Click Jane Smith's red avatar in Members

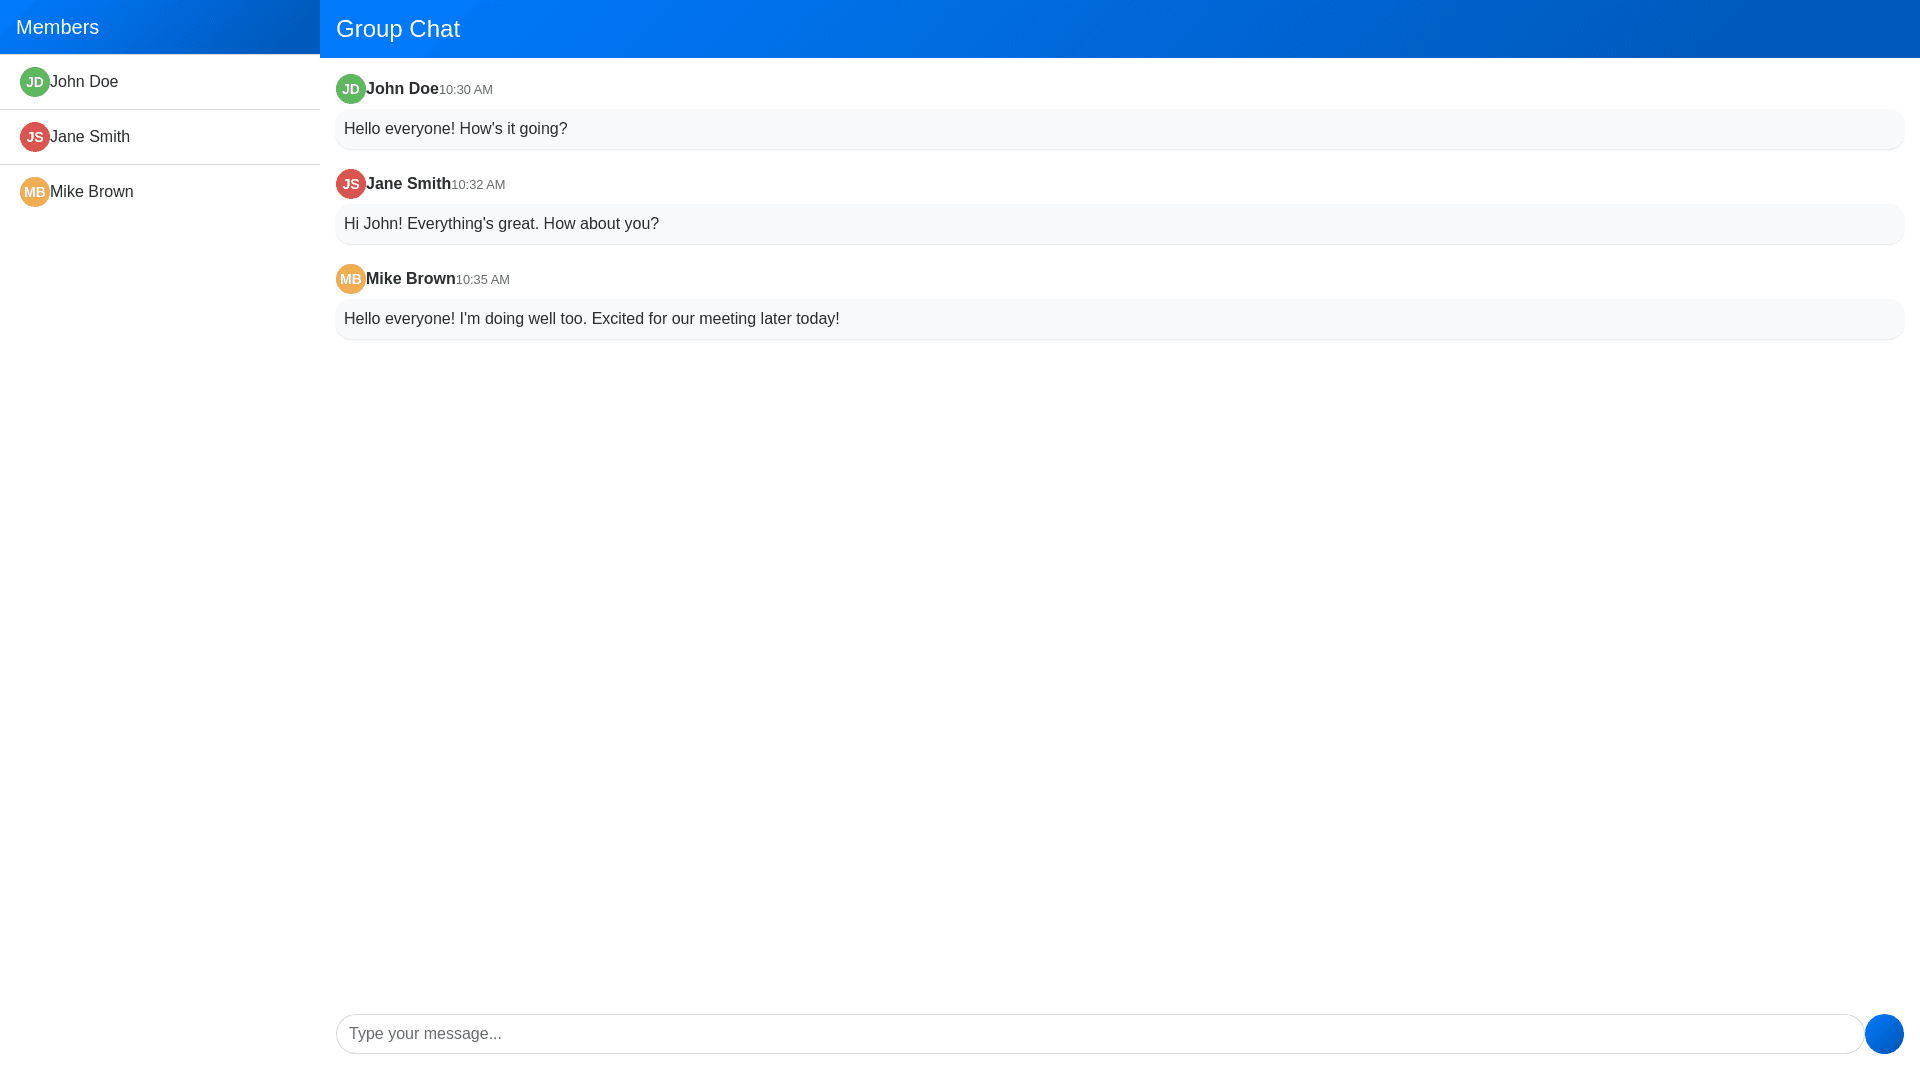point(35,137)
